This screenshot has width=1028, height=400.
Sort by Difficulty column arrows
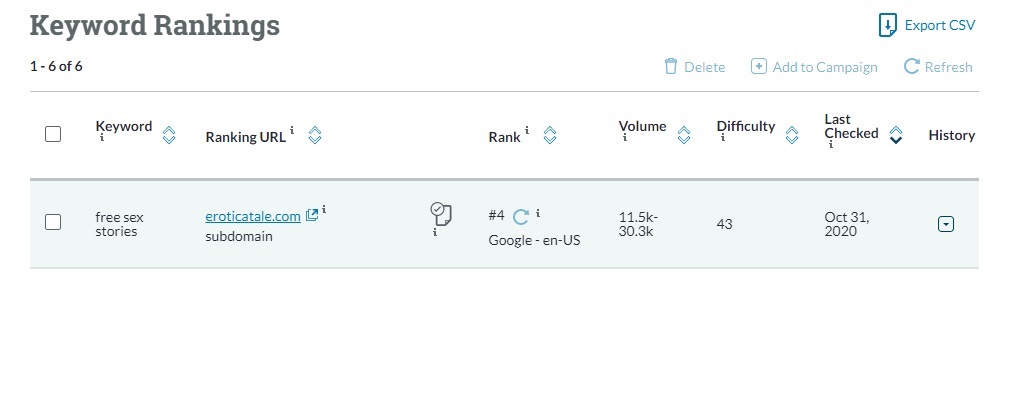click(x=792, y=135)
